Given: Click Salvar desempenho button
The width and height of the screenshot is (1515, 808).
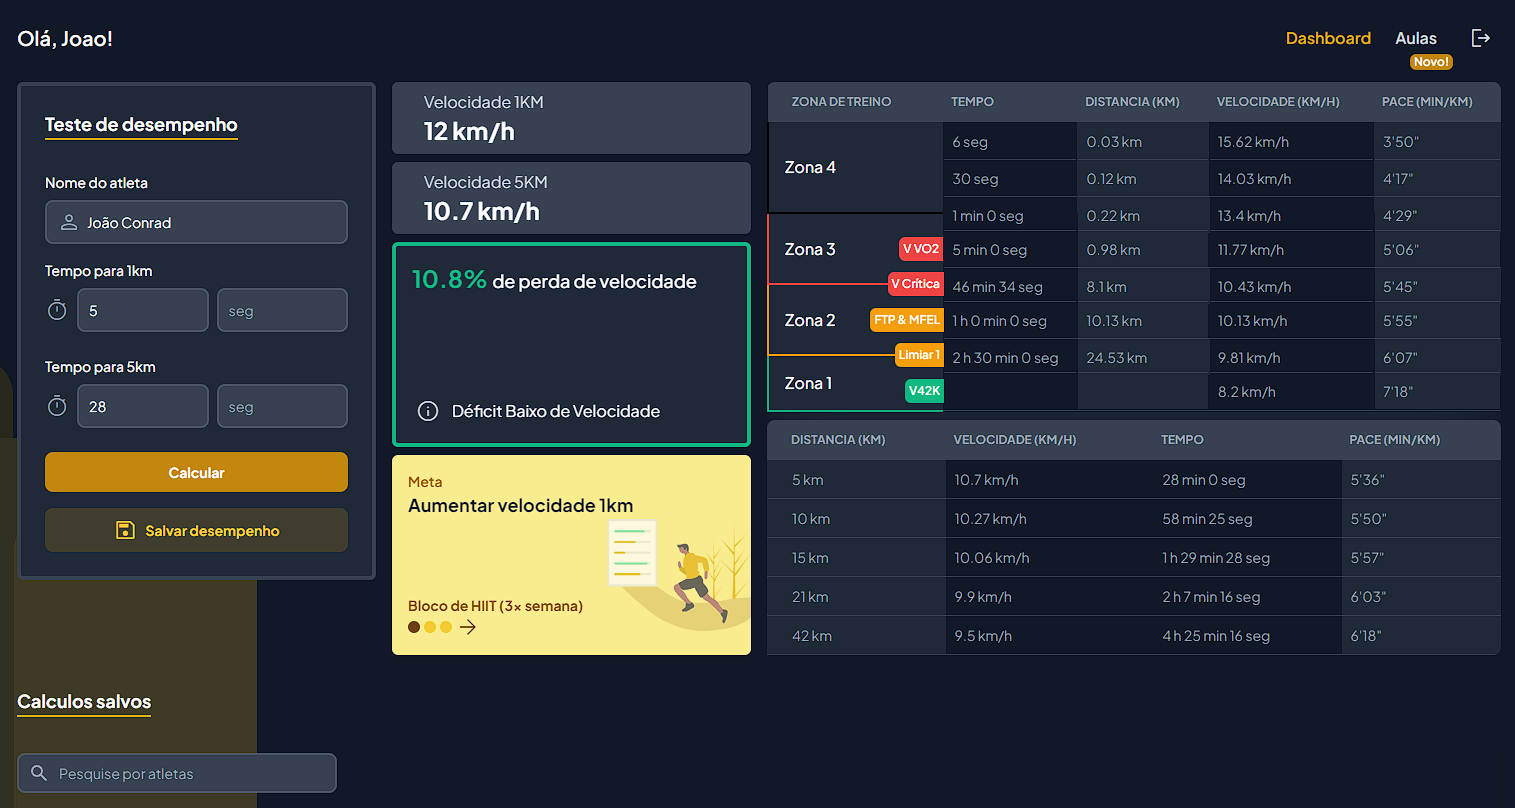Looking at the screenshot, I should point(196,530).
